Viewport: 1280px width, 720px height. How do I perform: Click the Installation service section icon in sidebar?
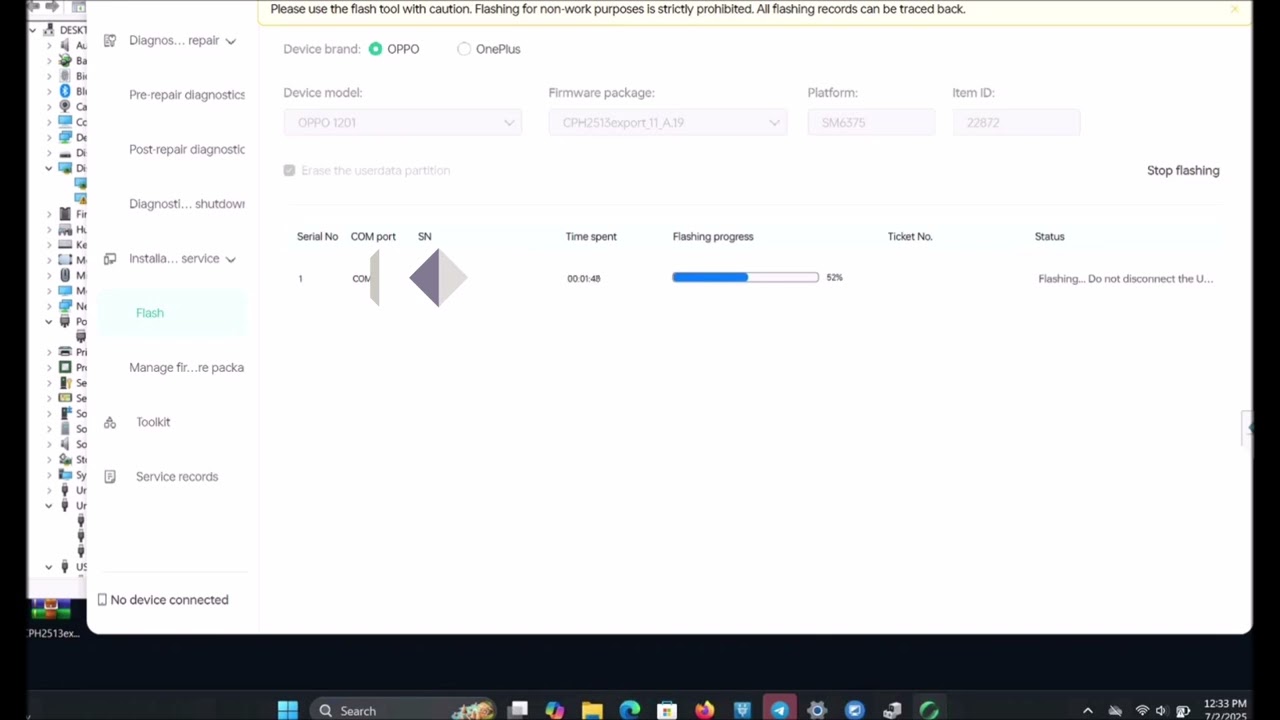pos(110,259)
